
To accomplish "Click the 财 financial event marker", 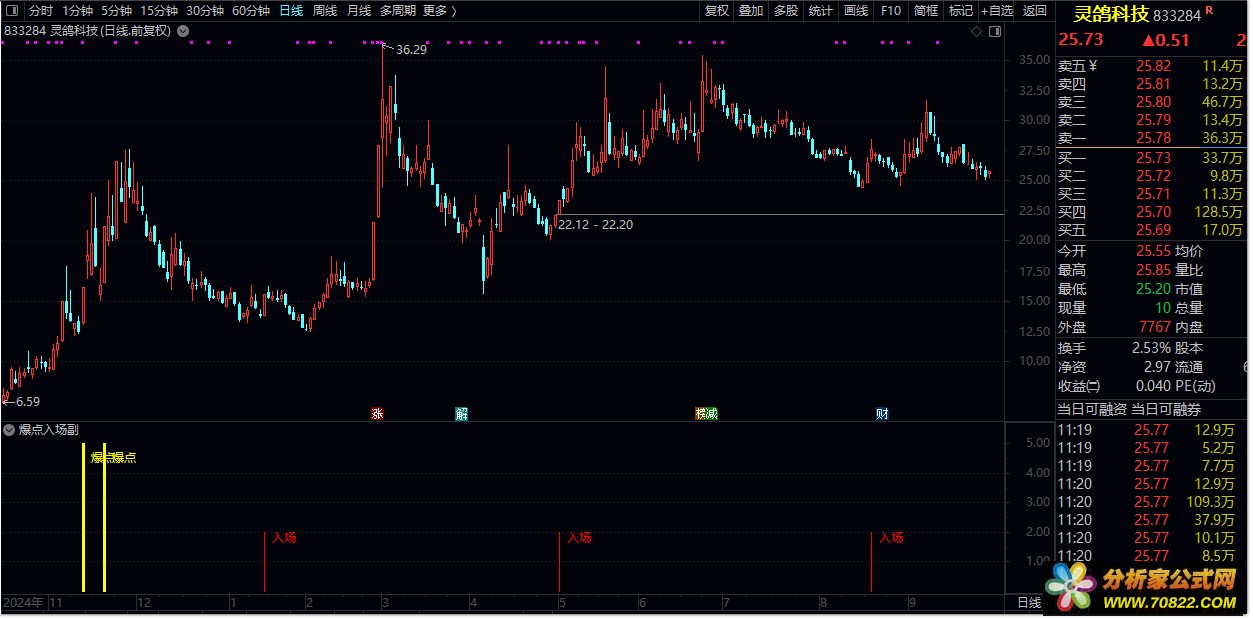I will [882, 413].
